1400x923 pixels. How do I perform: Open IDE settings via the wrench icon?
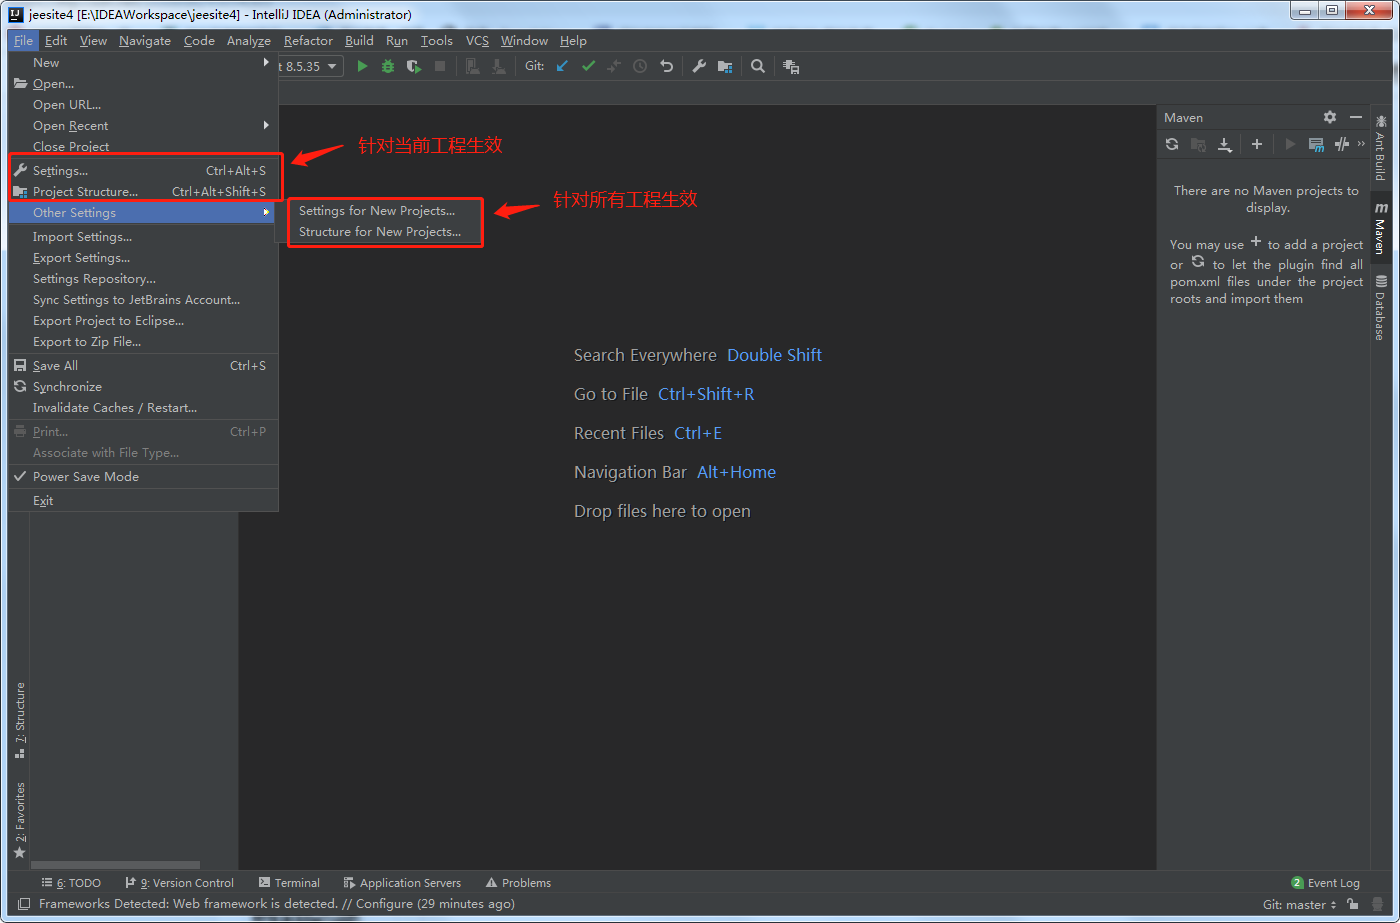pyautogui.click(x=699, y=66)
